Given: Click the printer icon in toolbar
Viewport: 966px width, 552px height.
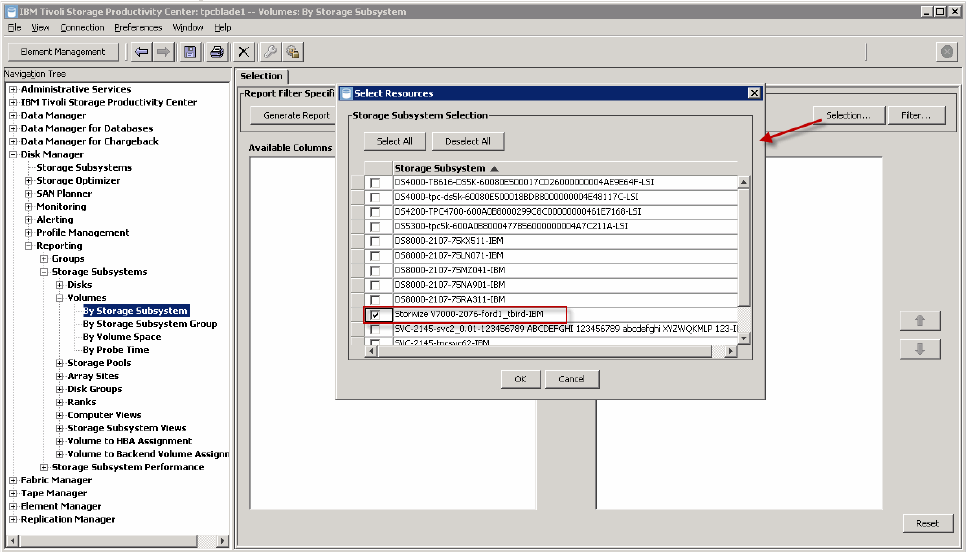Looking at the screenshot, I should 215,52.
